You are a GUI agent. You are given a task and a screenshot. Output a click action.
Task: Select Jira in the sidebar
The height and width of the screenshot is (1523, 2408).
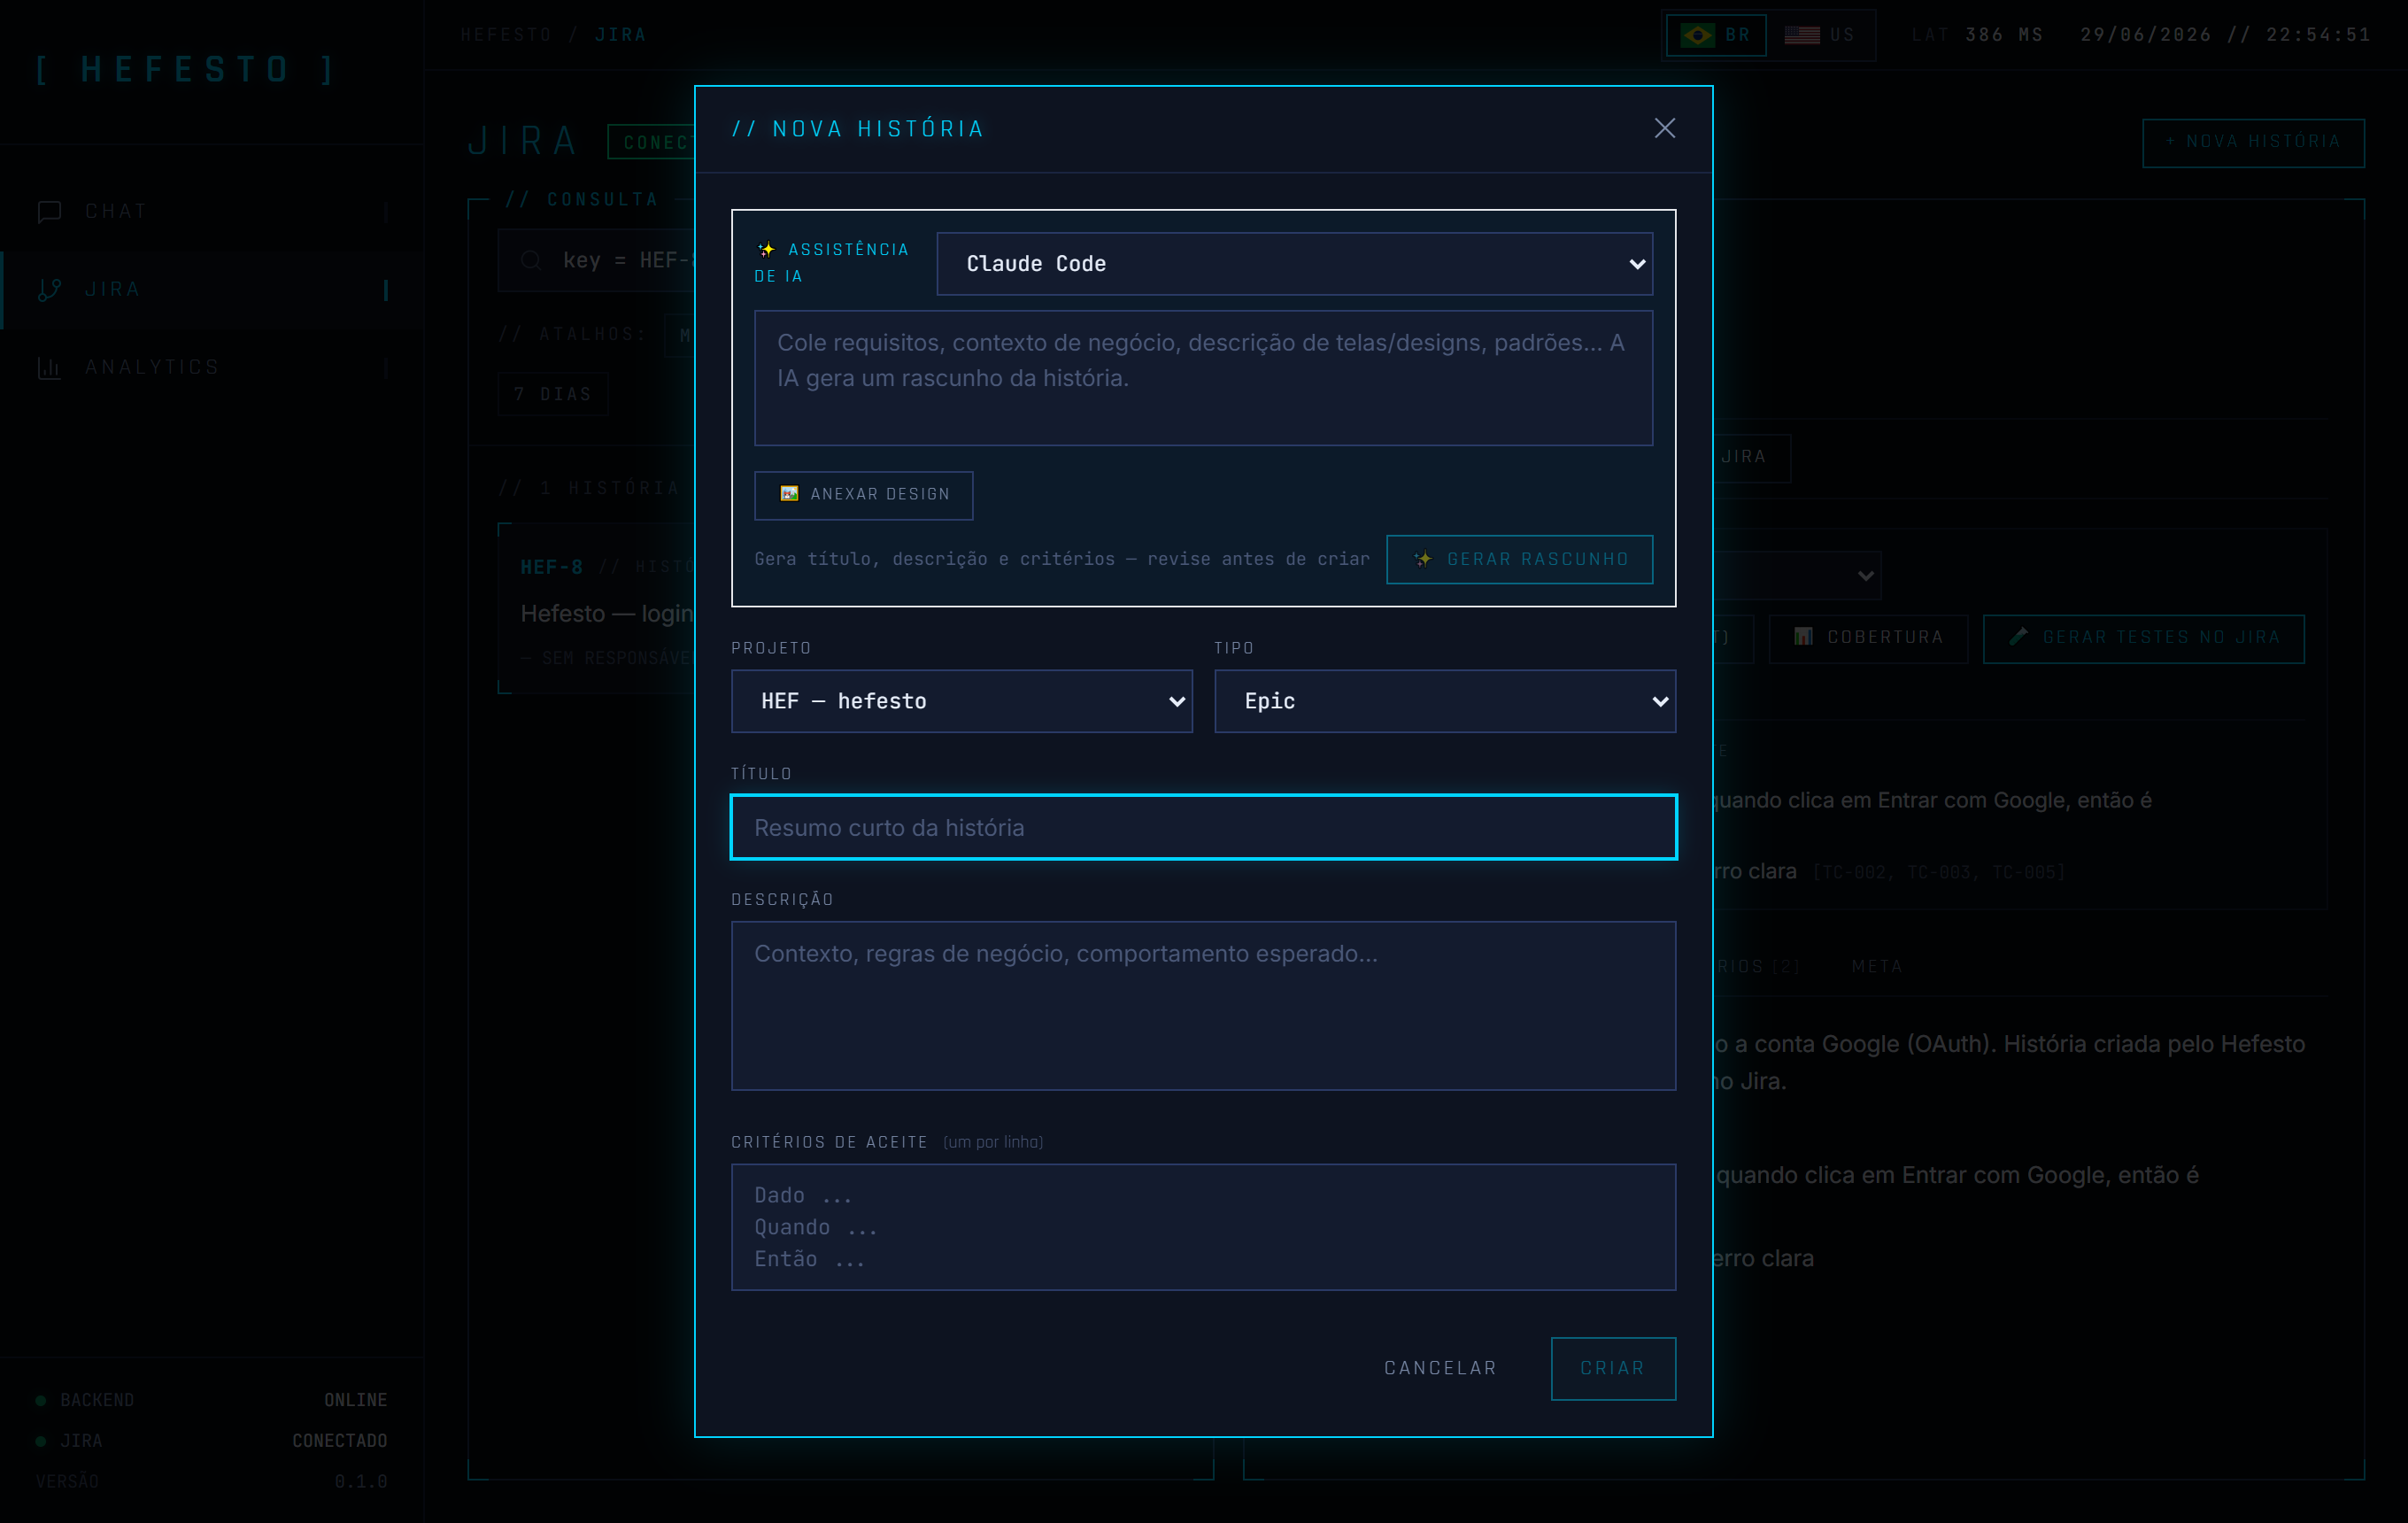pos(211,290)
